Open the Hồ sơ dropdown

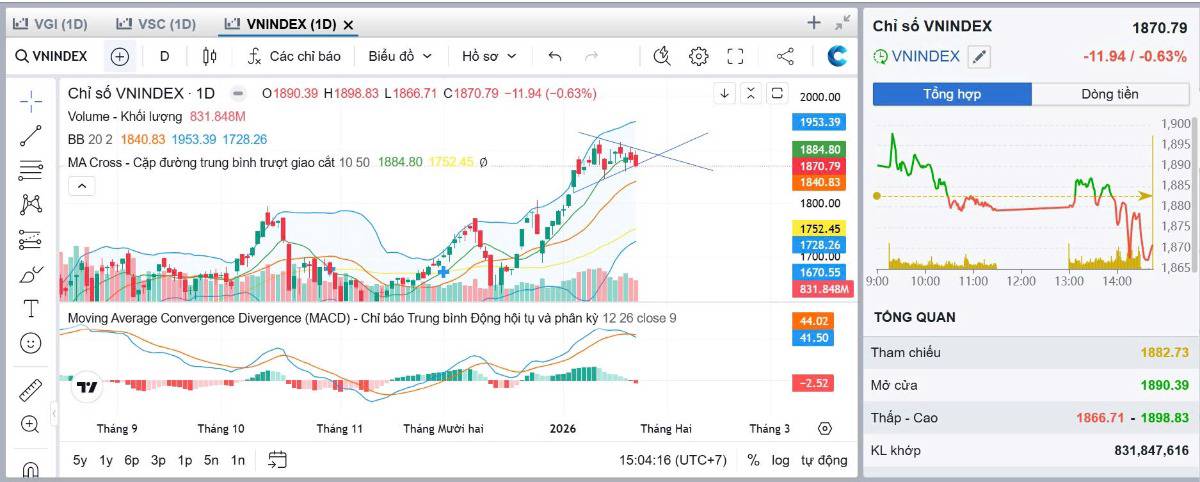[x=489, y=56]
